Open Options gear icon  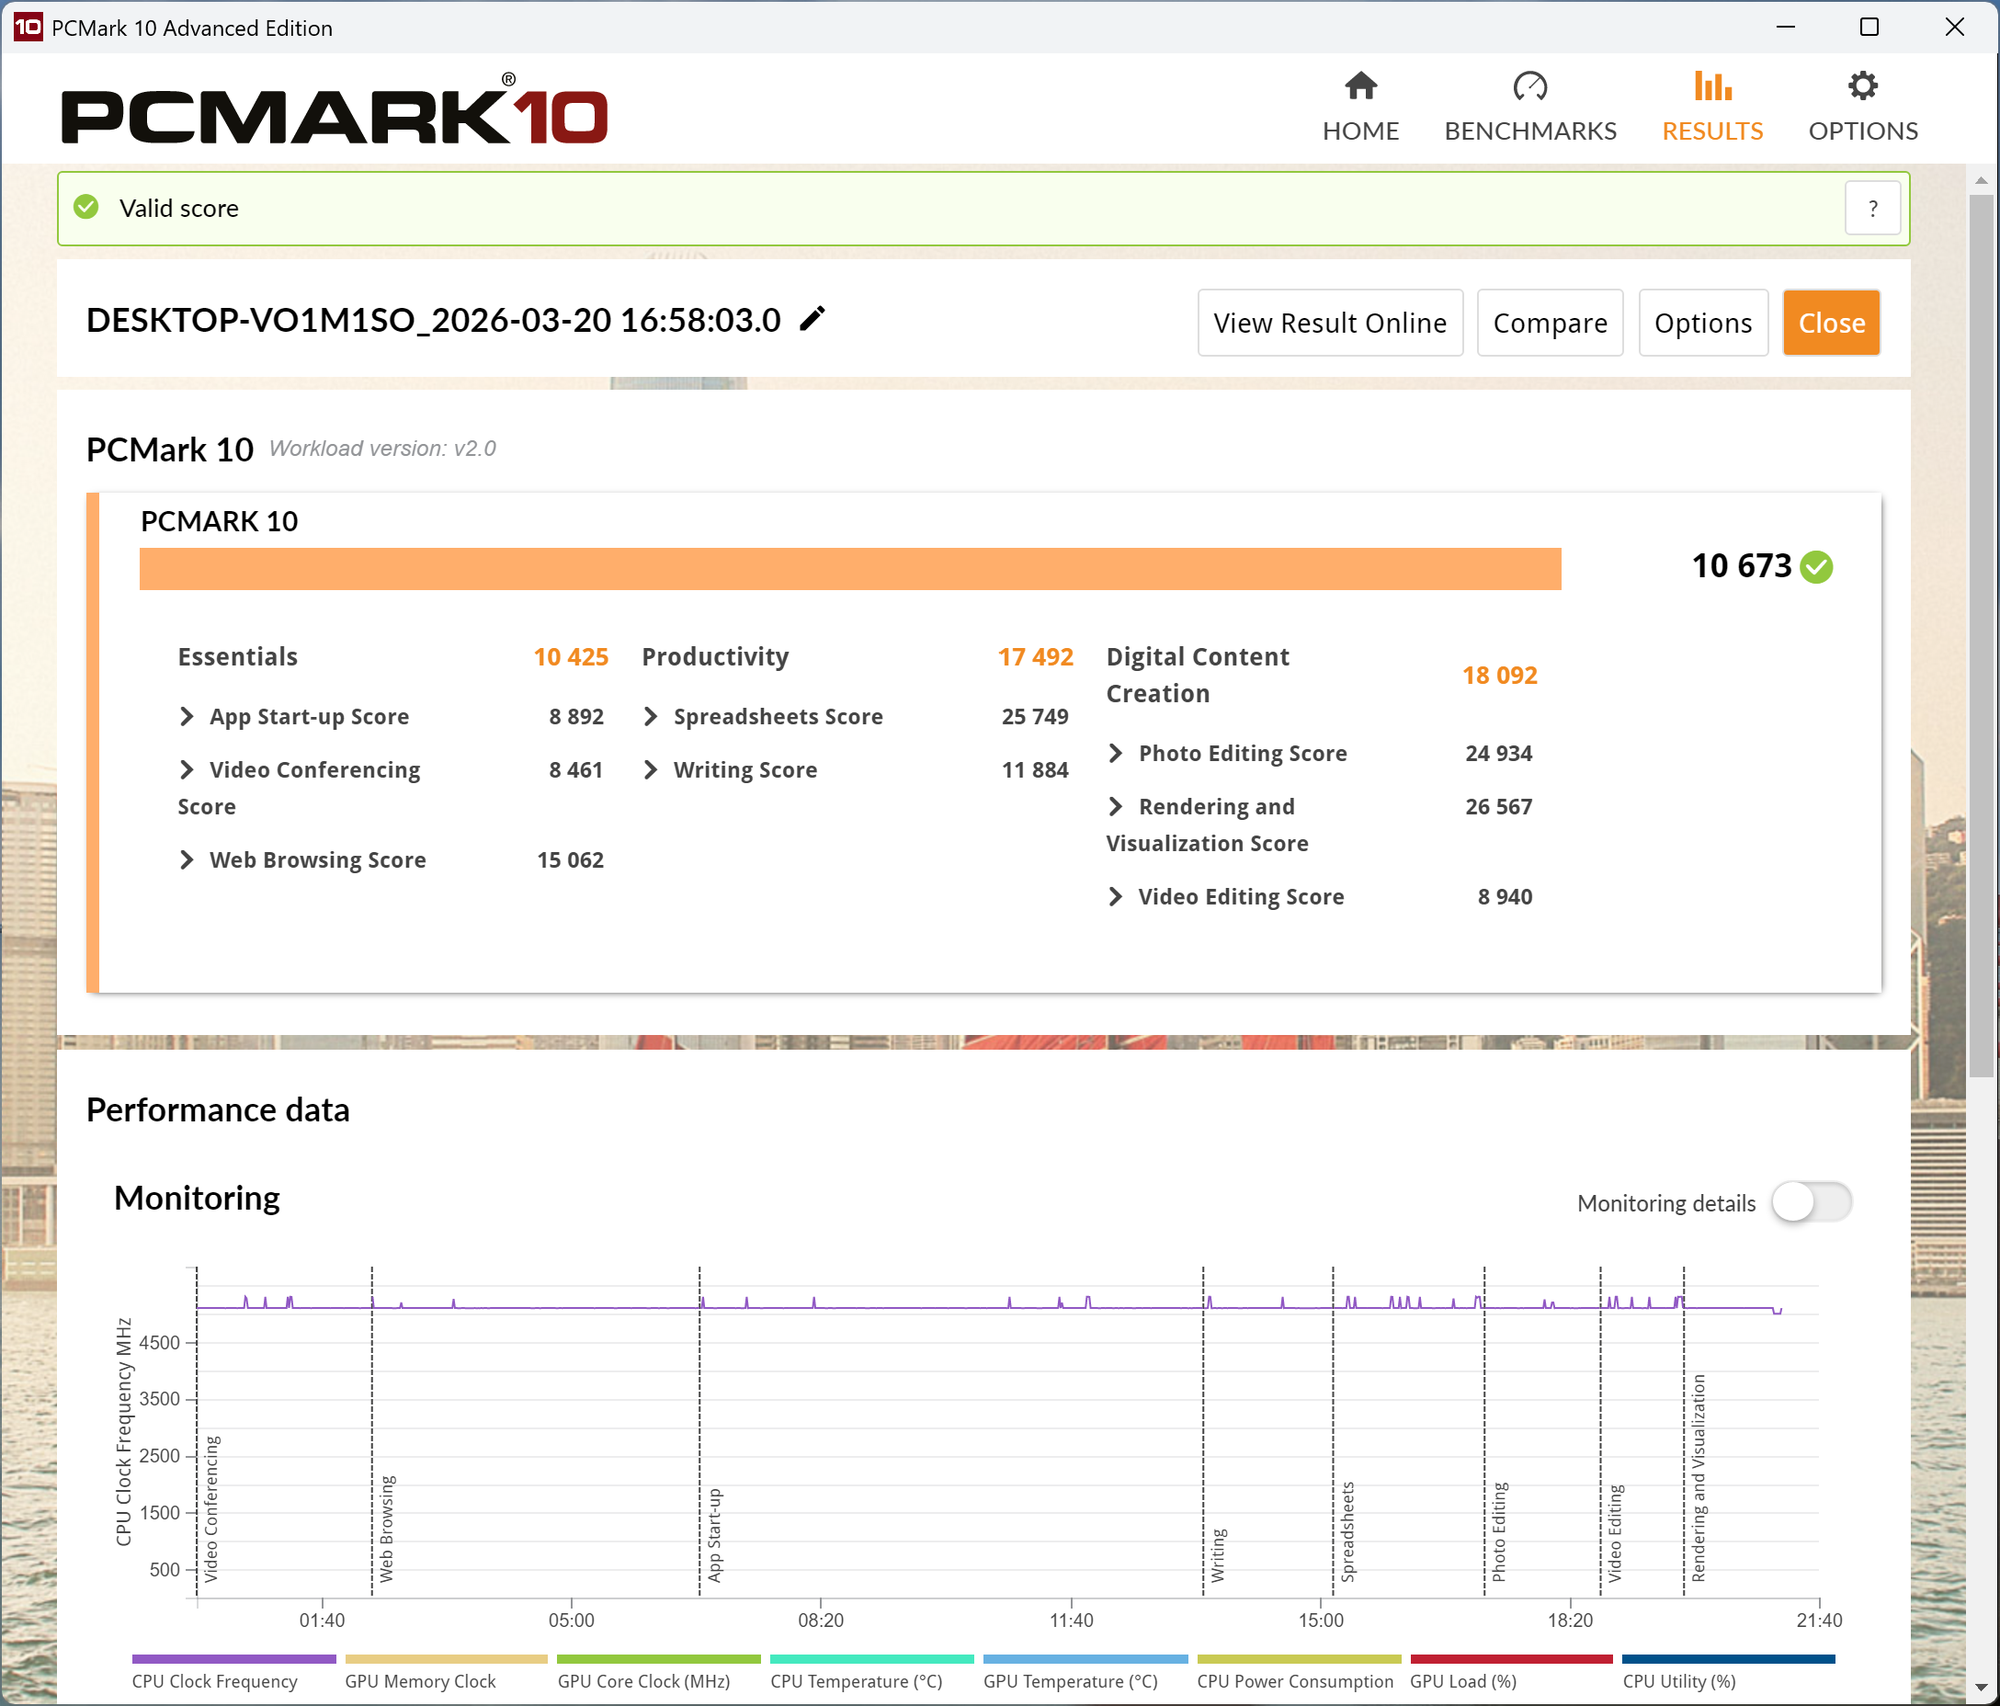(x=1862, y=87)
